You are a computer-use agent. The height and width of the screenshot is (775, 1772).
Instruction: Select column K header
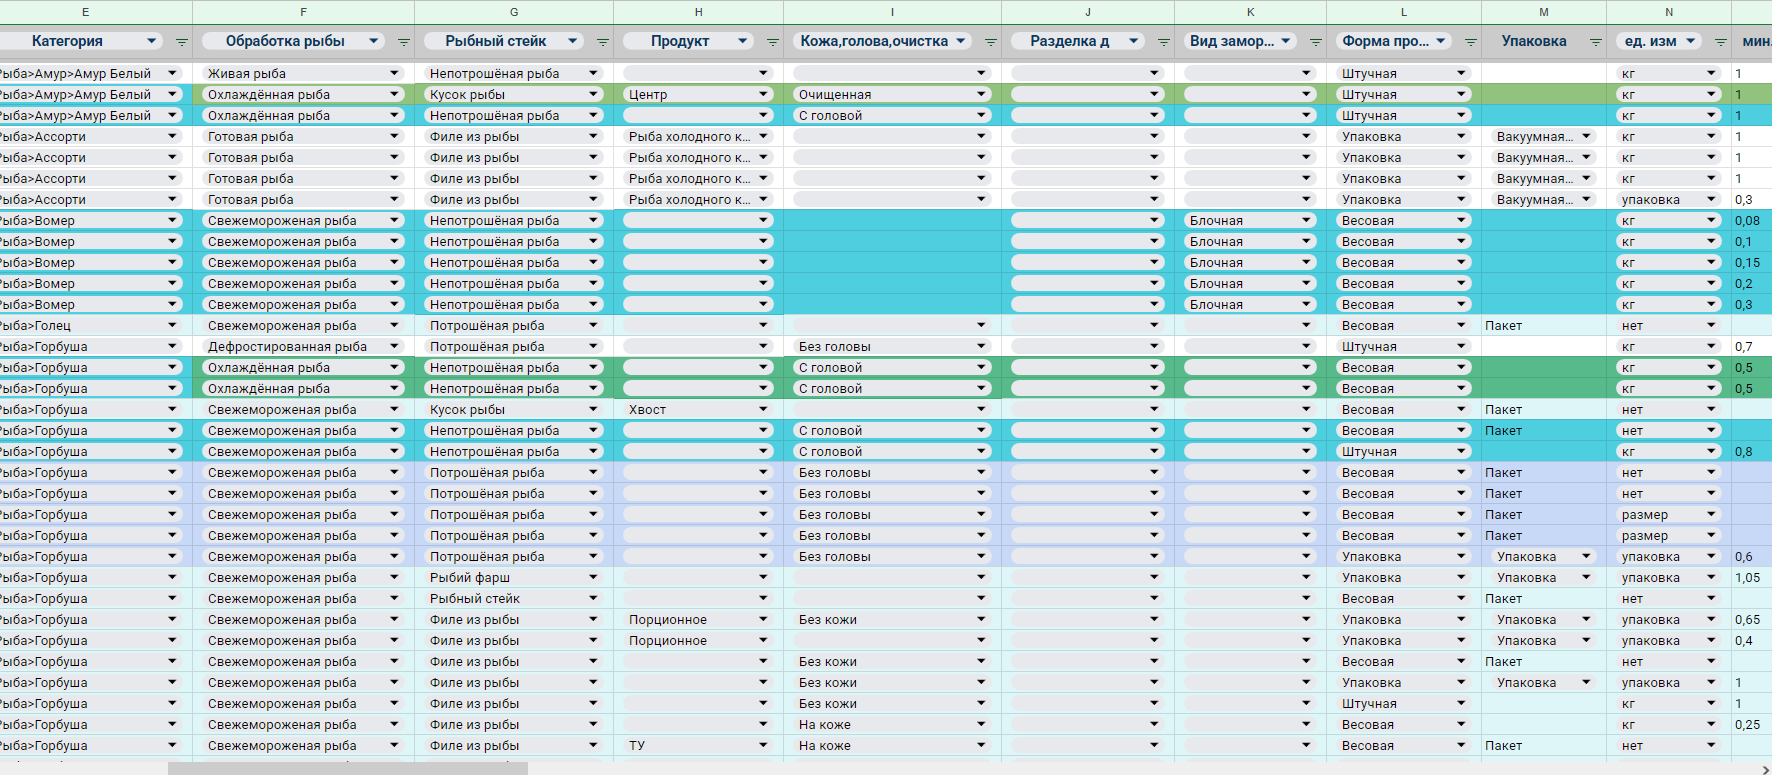[1250, 12]
